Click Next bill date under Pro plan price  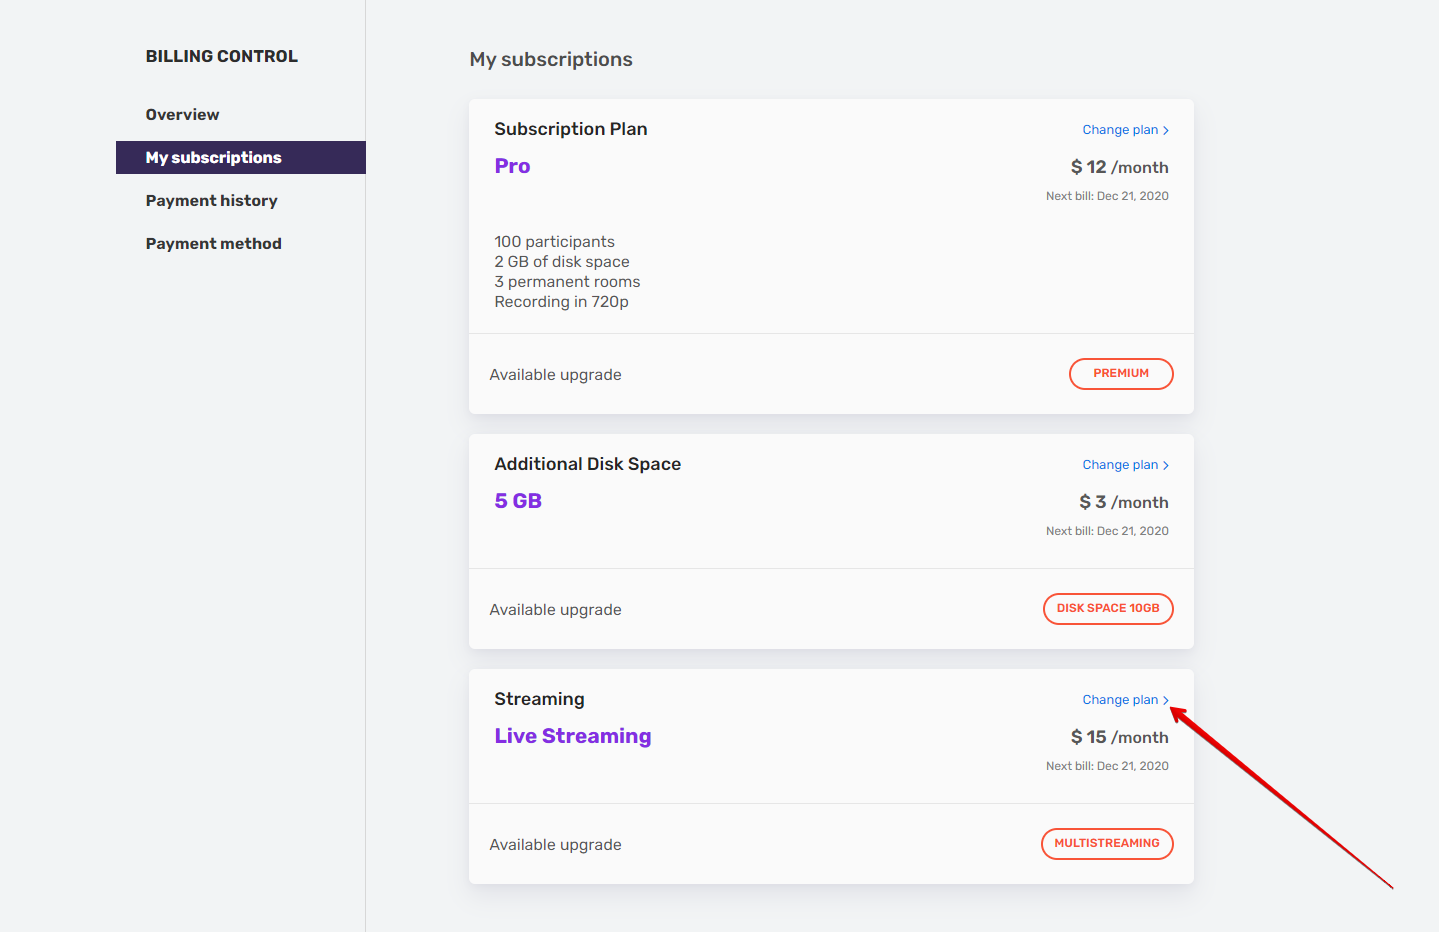point(1107,196)
